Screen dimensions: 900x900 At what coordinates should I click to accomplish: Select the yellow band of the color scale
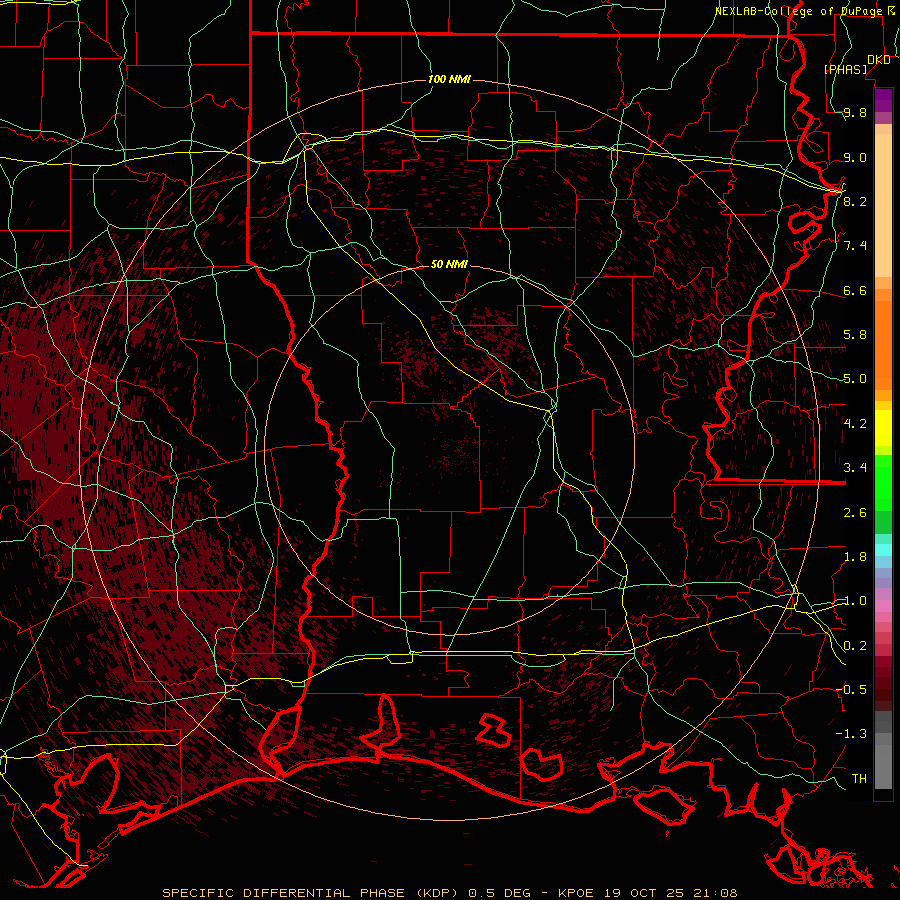(883, 428)
